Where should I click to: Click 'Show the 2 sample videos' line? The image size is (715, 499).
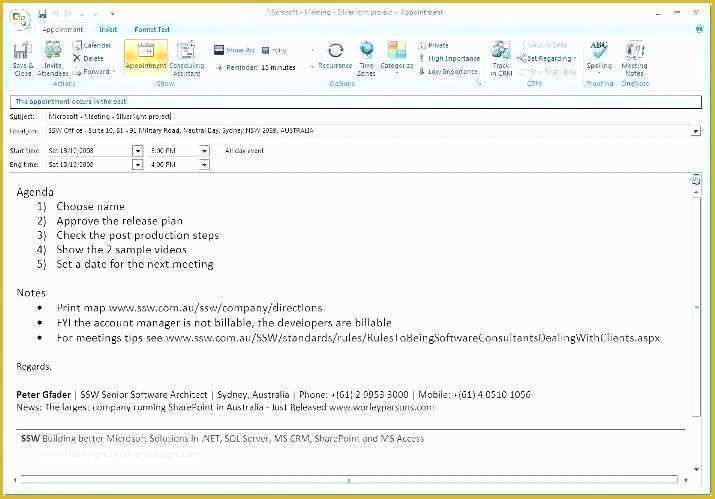(121, 250)
